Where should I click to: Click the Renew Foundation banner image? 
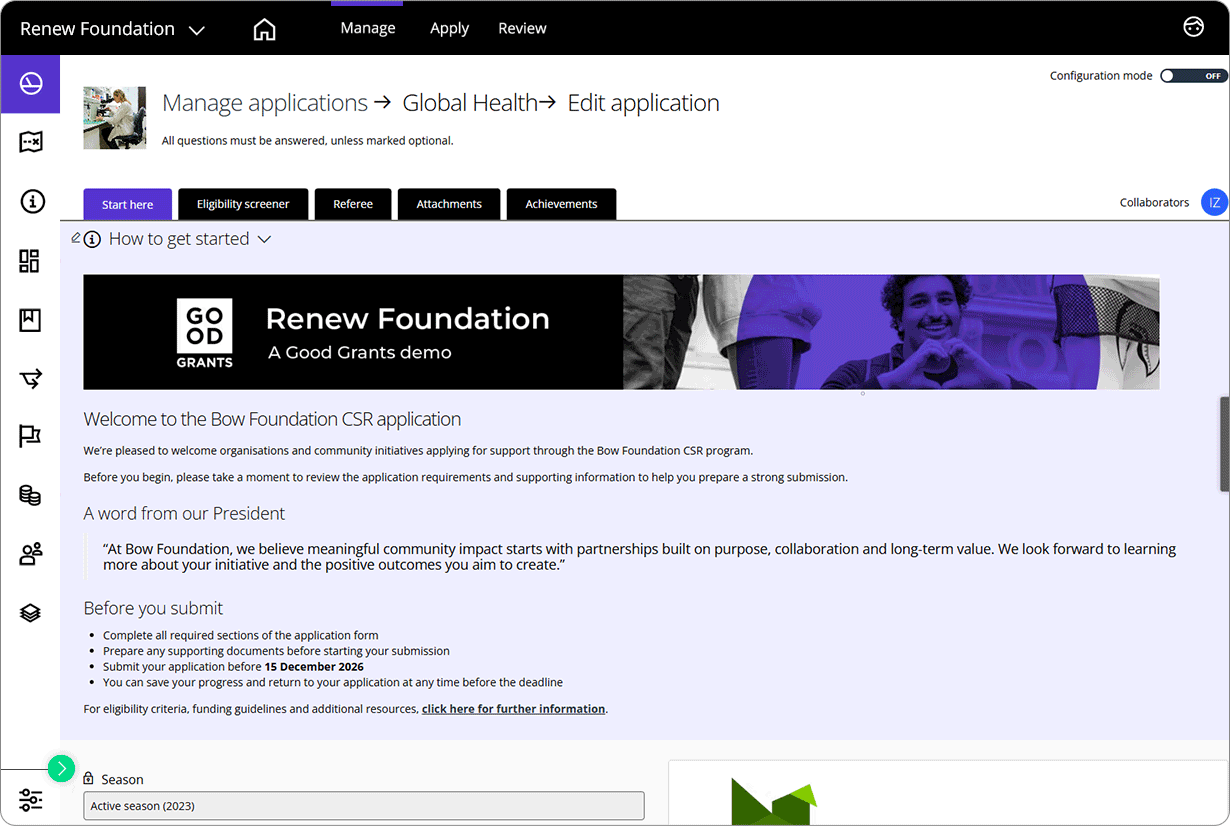coord(621,332)
